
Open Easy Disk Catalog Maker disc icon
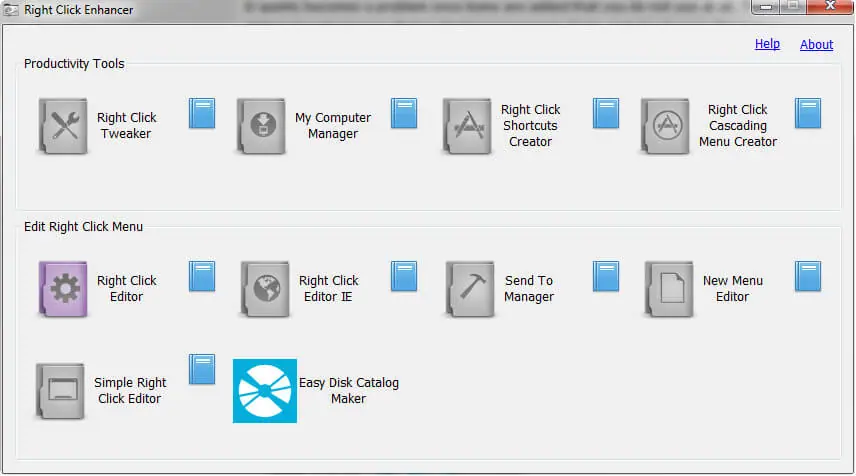click(265, 391)
